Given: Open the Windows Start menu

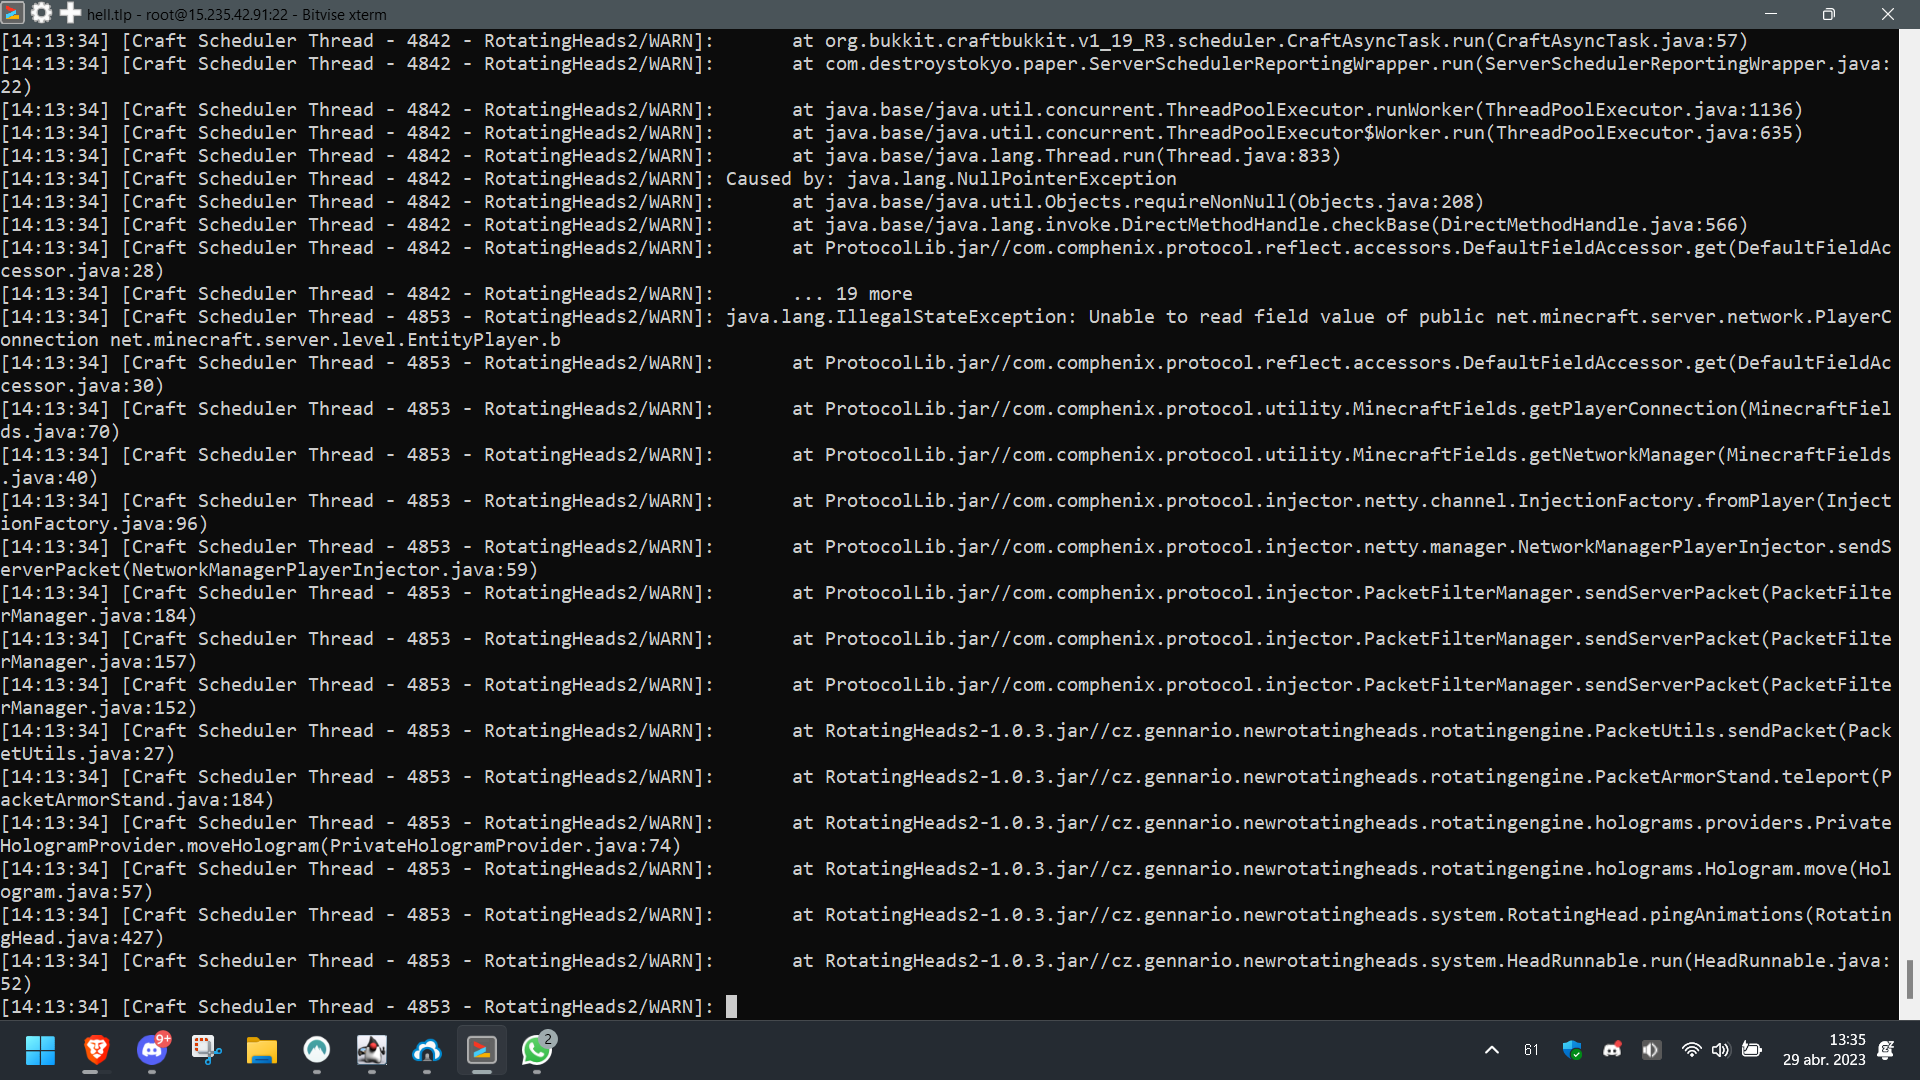Looking at the screenshot, I should pos(41,1050).
